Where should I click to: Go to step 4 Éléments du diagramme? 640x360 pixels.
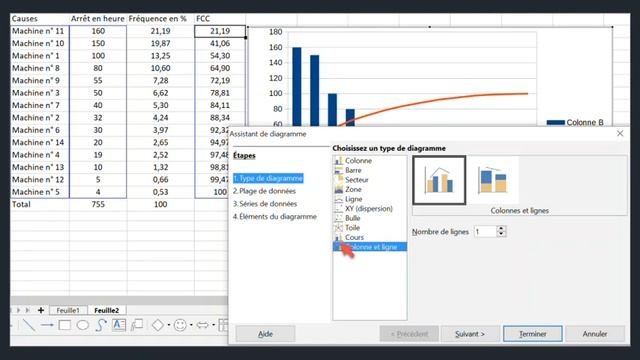coord(275,217)
